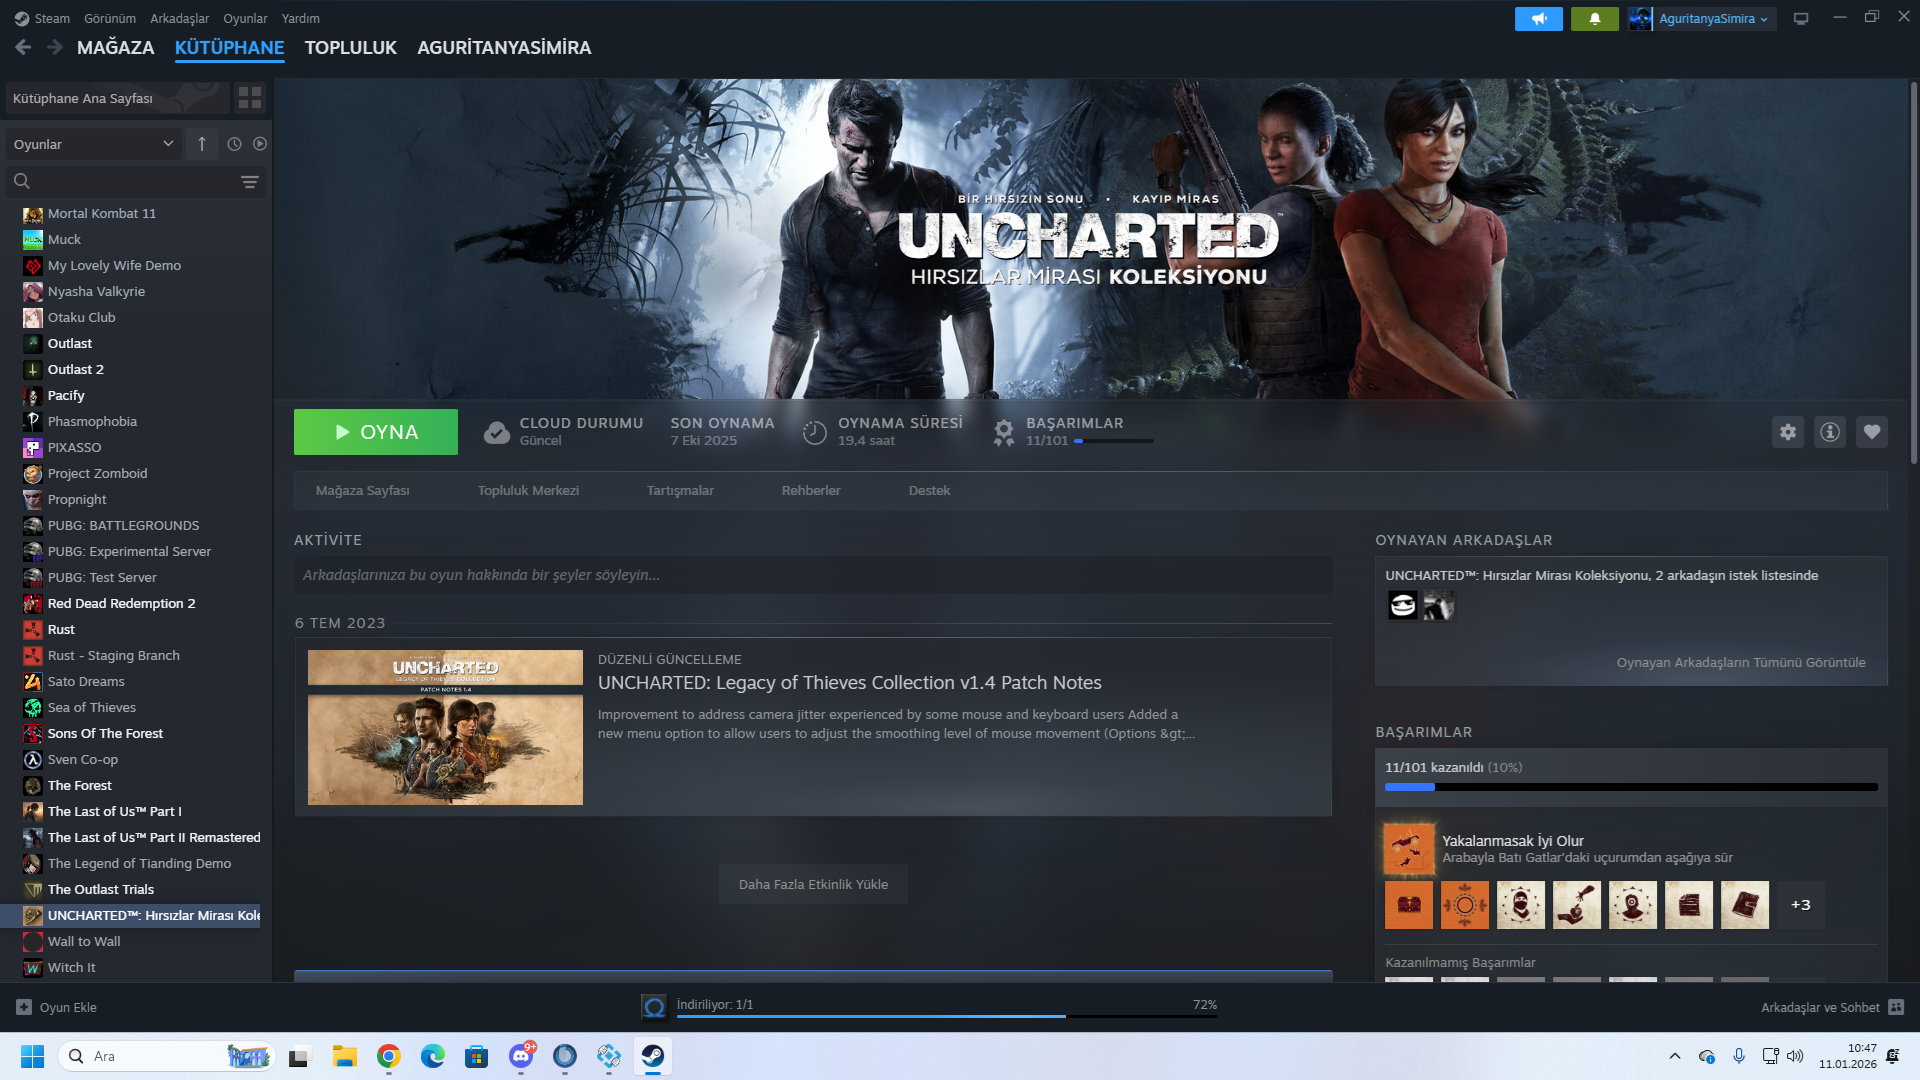
Task: Open the Topluluk Merkezi link
Action: coord(528,490)
